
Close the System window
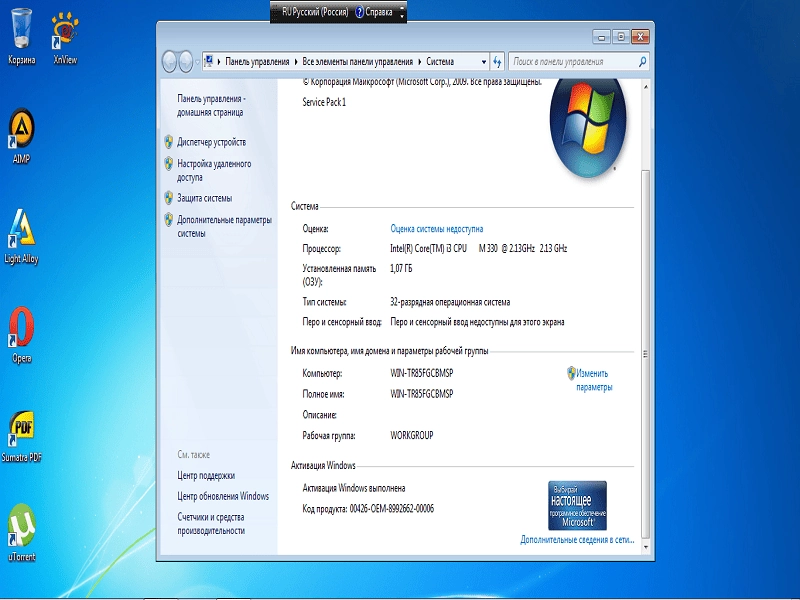(x=640, y=37)
